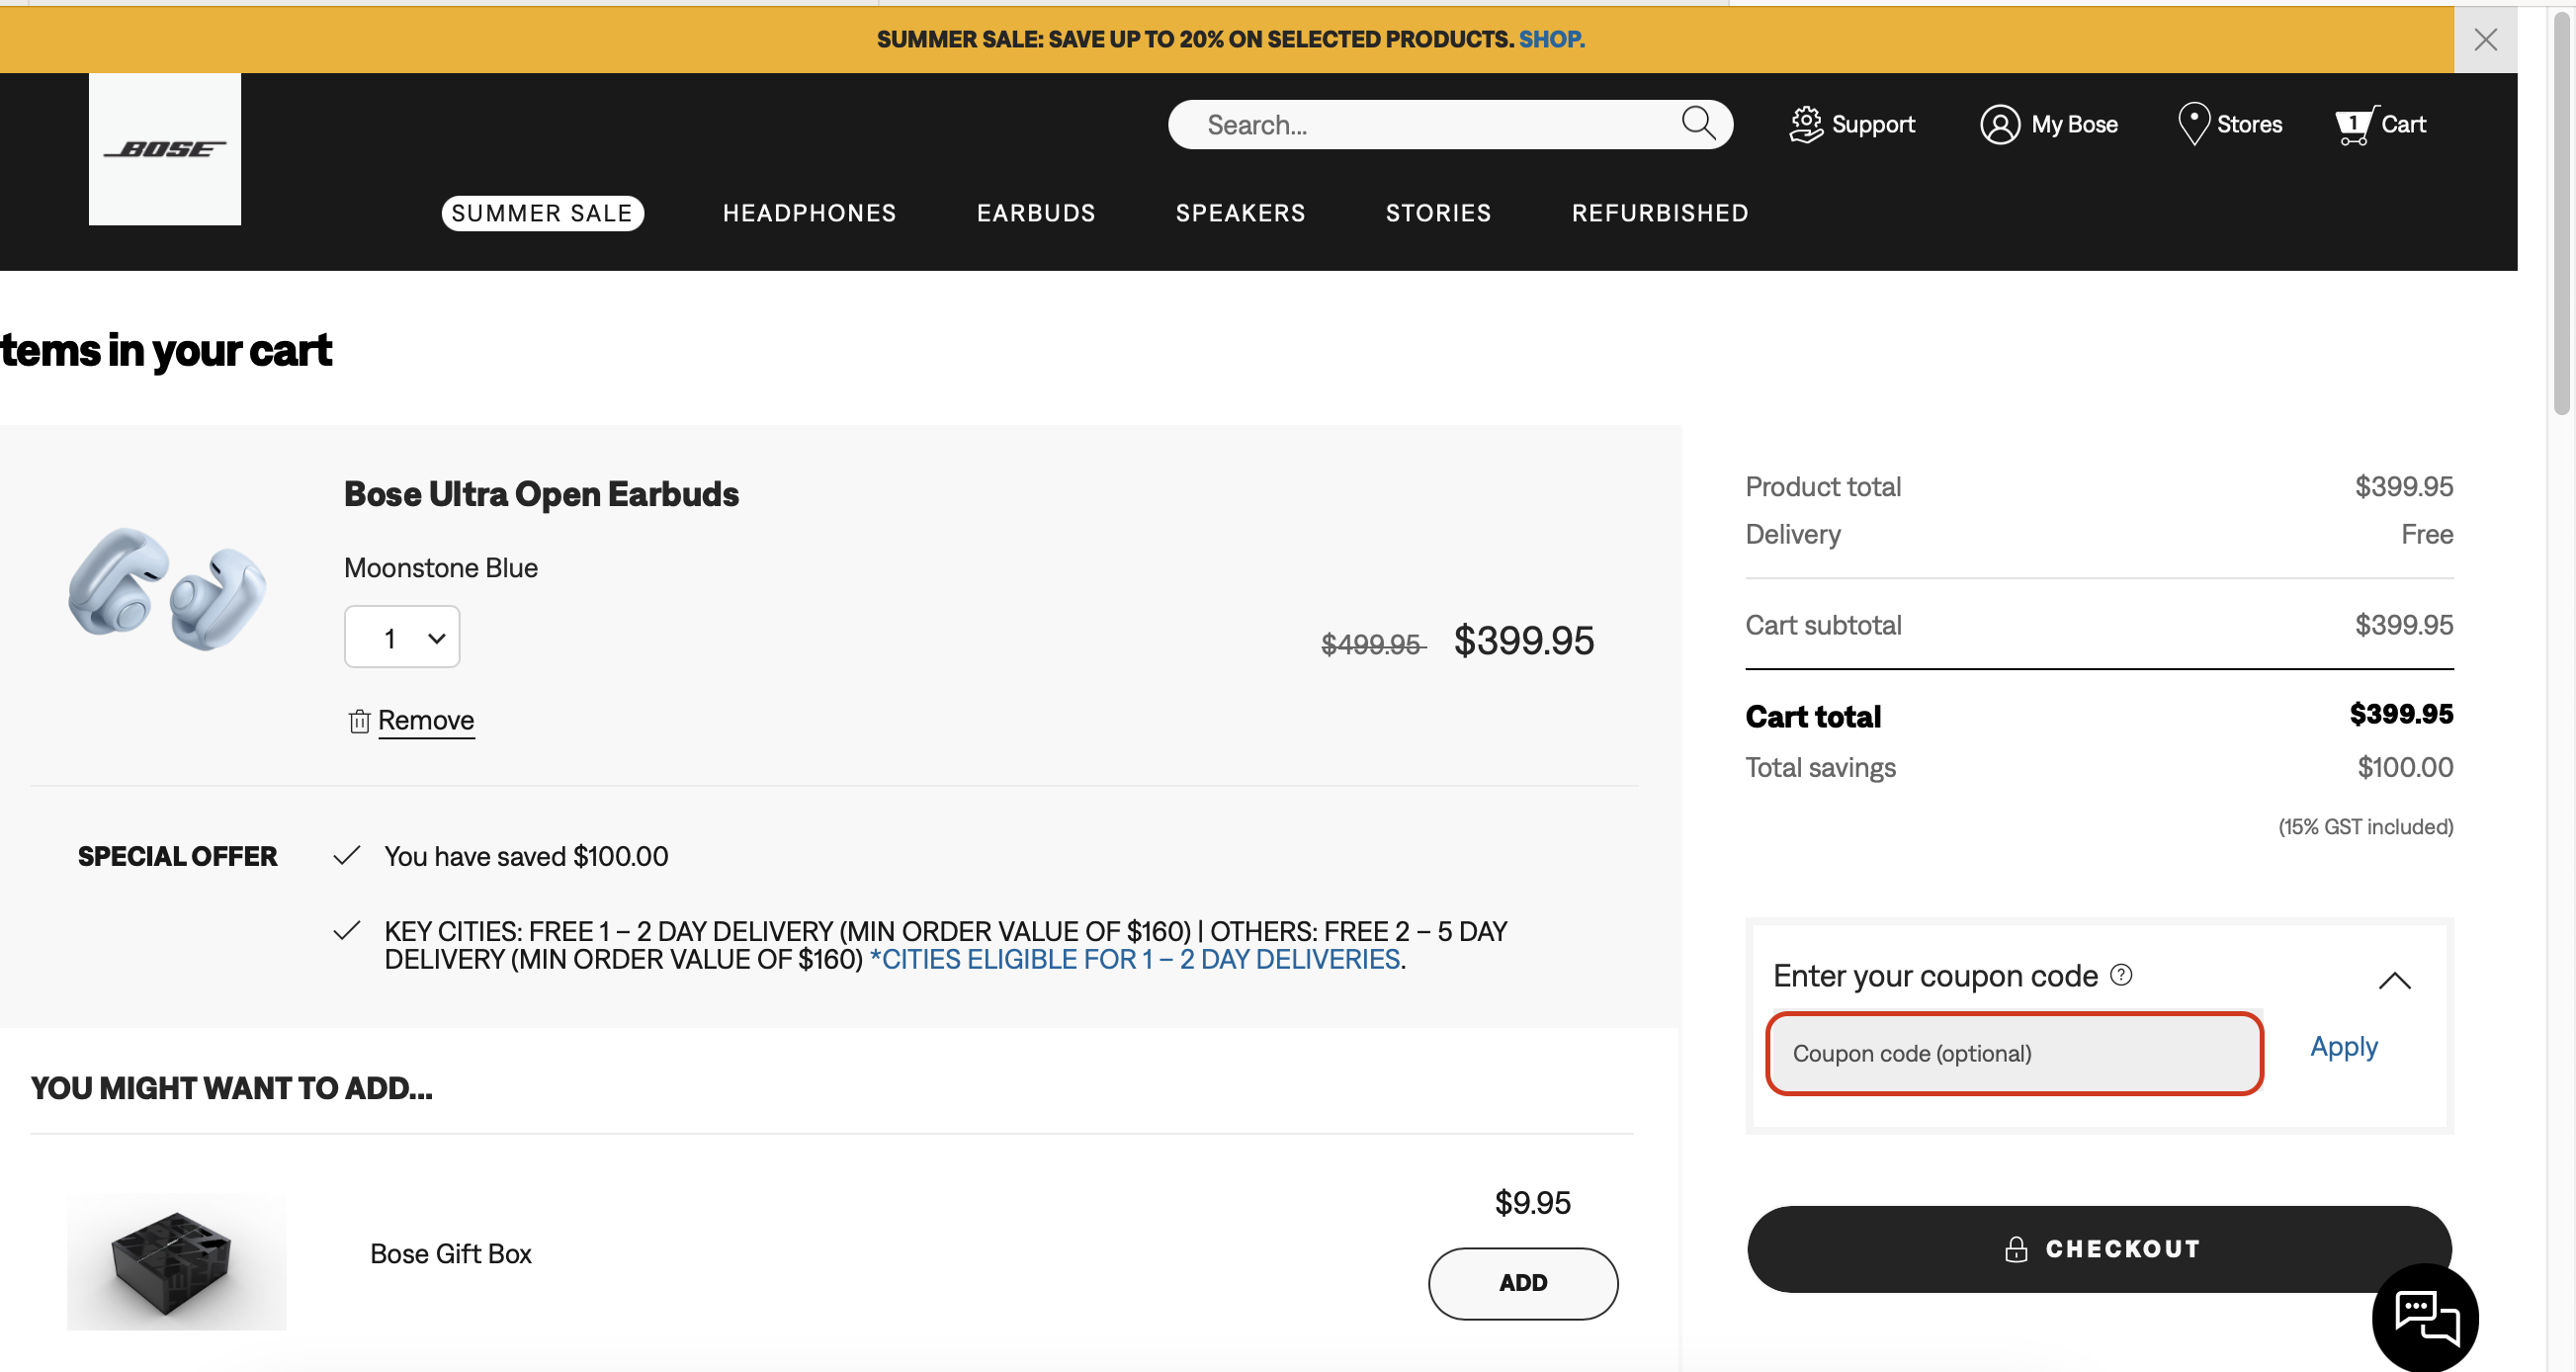Image resolution: width=2576 pixels, height=1372 pixels.
Task: Open the Summer Sale menu item
Action: tap(542, 213)
